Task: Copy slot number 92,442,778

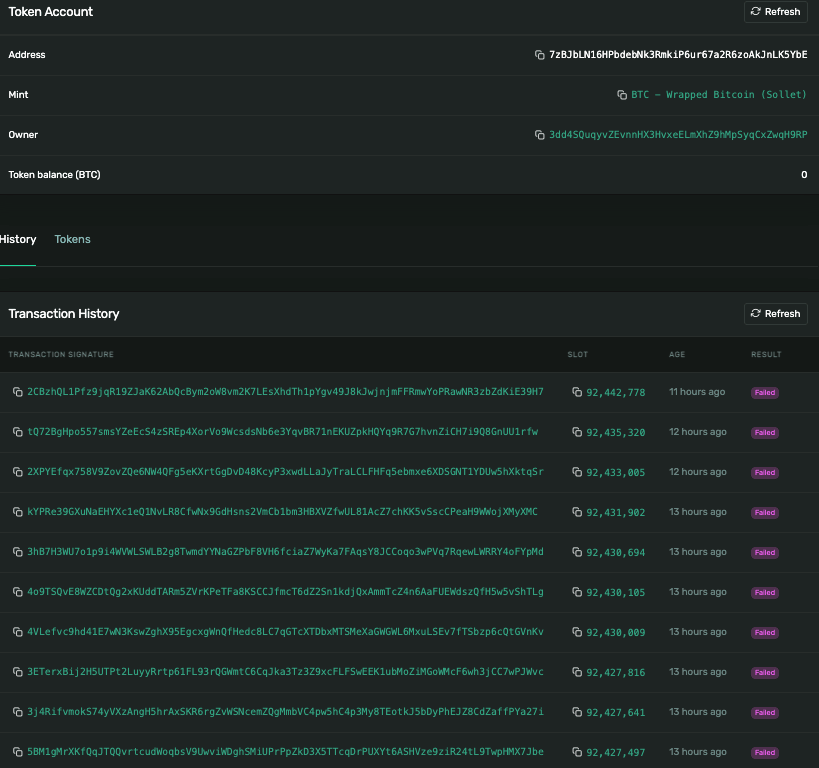Action: pos(575,392)
